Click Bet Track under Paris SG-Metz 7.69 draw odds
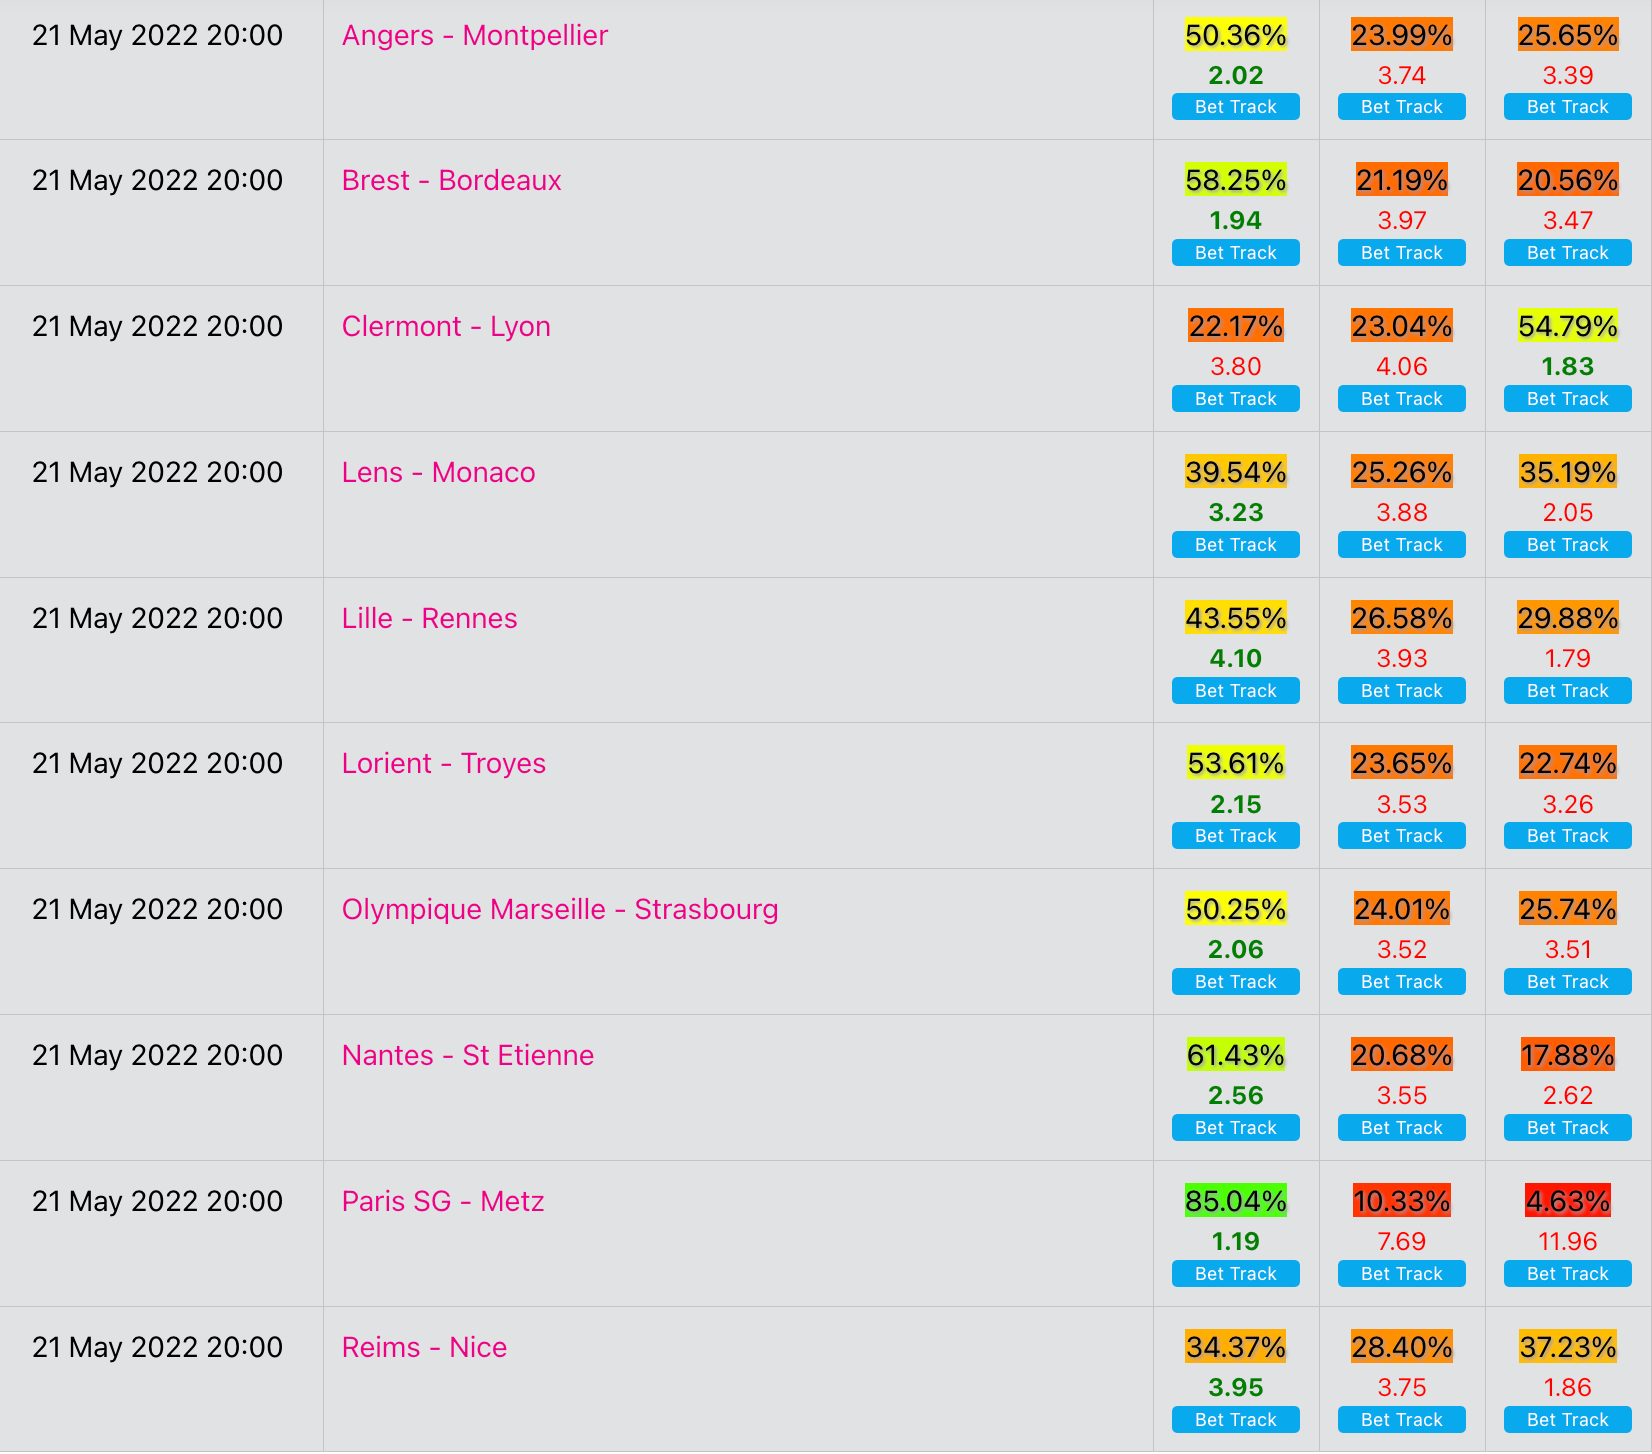Screen dimensions: 1652x1454 click(1402, 1274)
